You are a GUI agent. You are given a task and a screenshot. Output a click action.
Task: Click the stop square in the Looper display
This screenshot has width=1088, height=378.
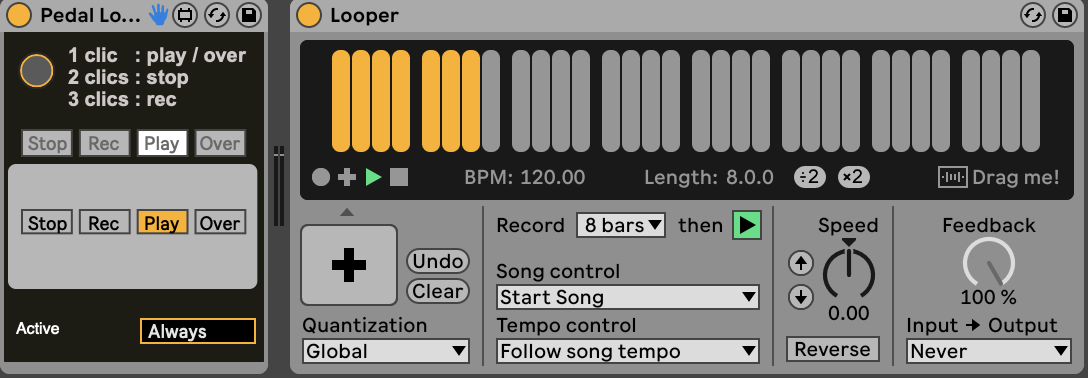click(x=399, y=178)
